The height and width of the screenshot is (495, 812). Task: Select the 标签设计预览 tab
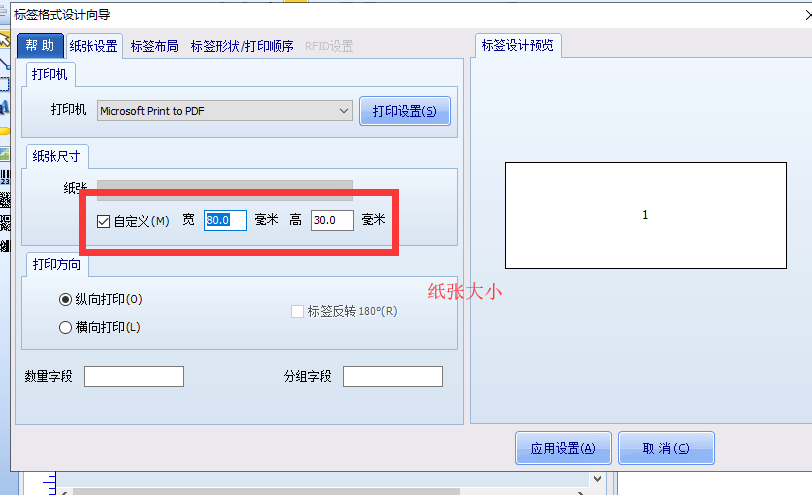coord(517,46)
